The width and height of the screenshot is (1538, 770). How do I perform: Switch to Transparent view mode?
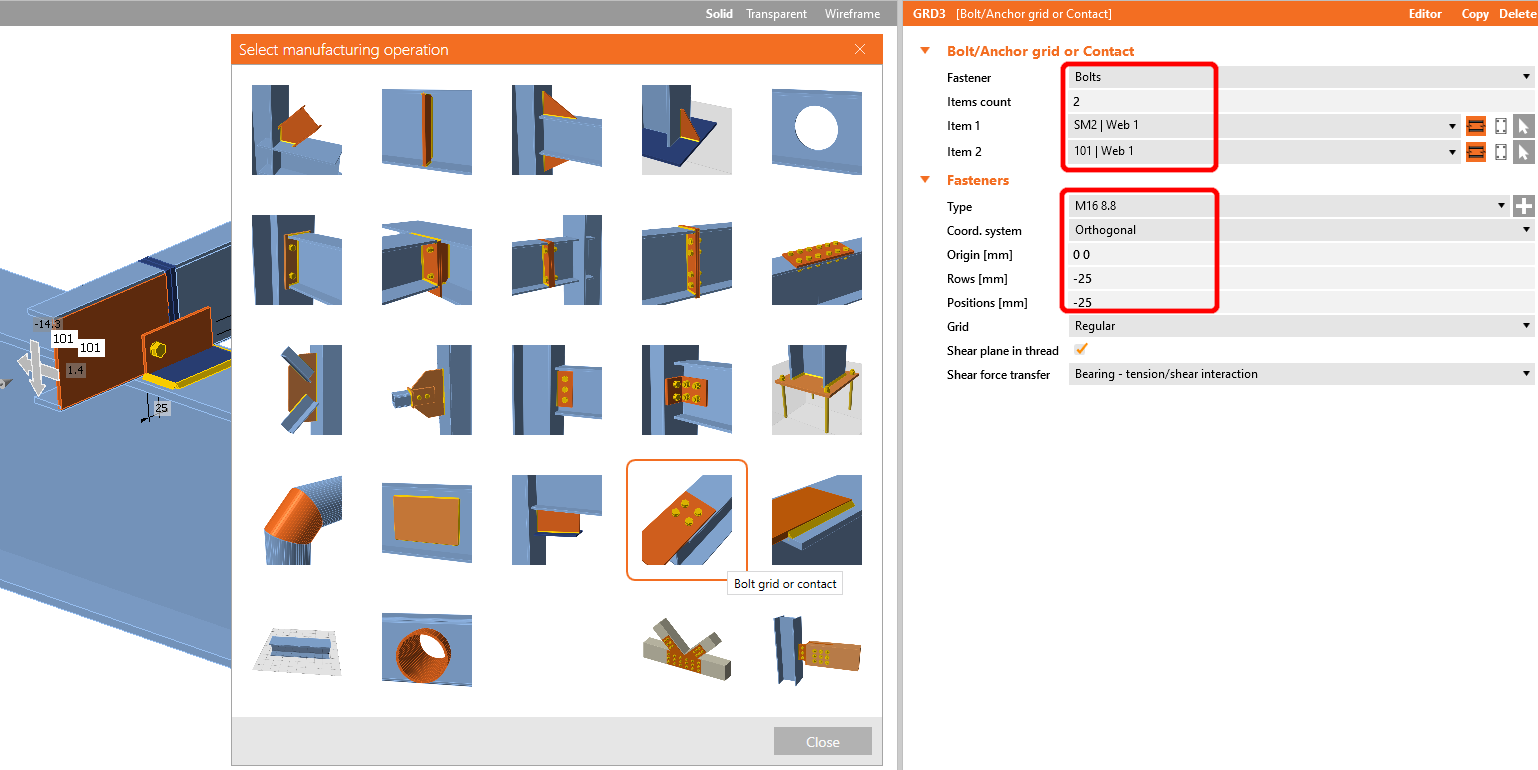pyautogui.click(x=777, y=14)
